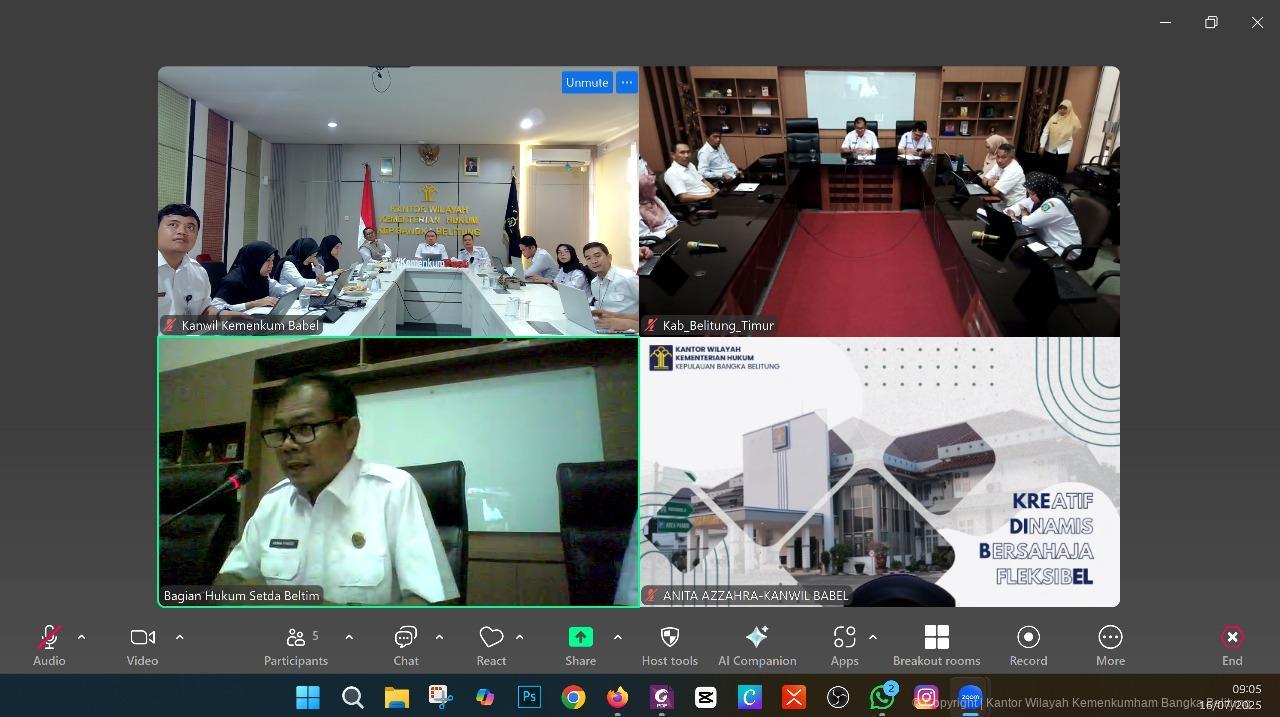Start recording the meeting
Viewport: 1280px width, 717px height.
[x=1028, y=638]
